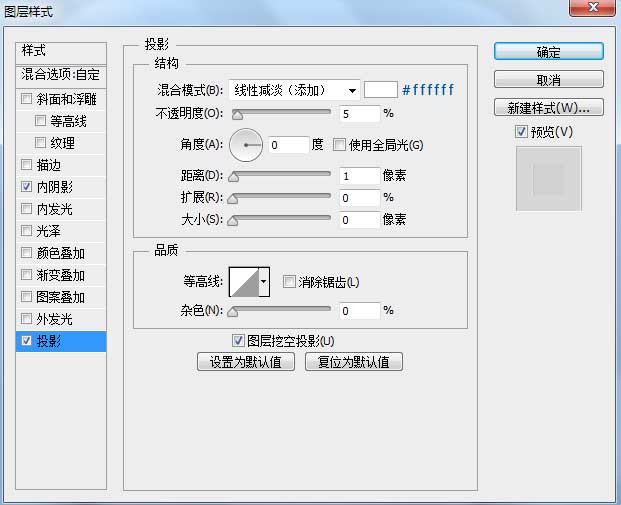Screen dimensions: 621x505
Task: Enable 消除锯齿 anti-alias checkbox
Action: (x=290, y=282)
